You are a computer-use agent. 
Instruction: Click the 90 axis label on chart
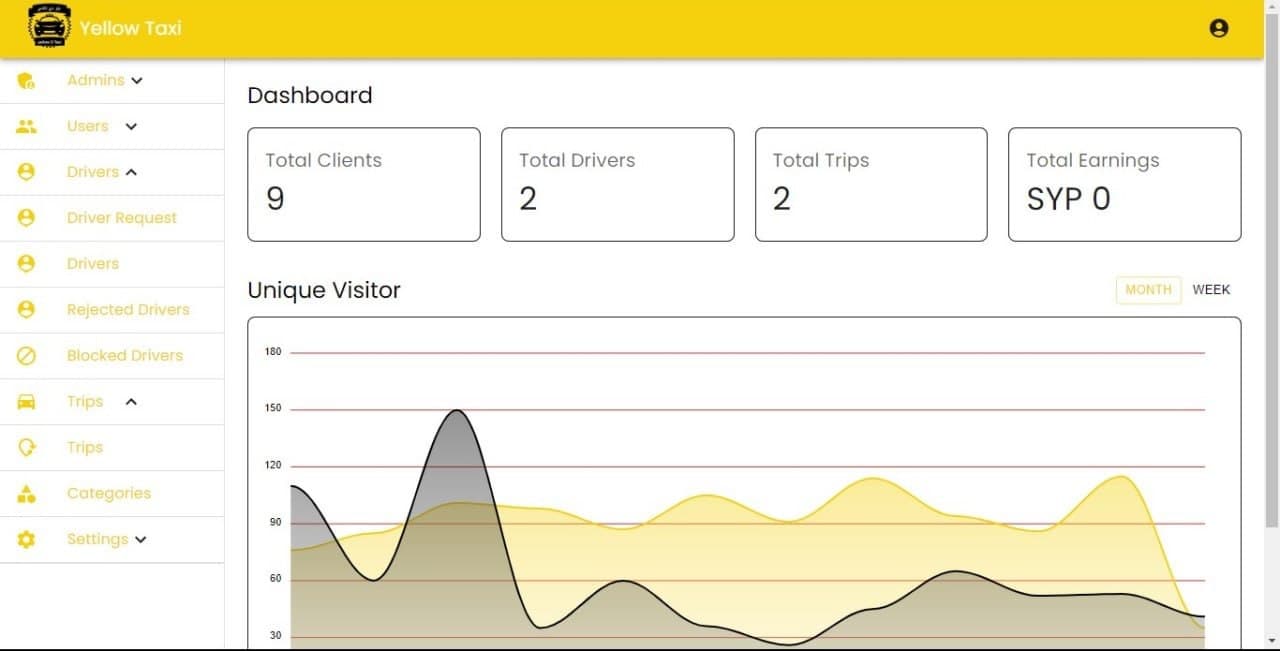click(276, 523)
